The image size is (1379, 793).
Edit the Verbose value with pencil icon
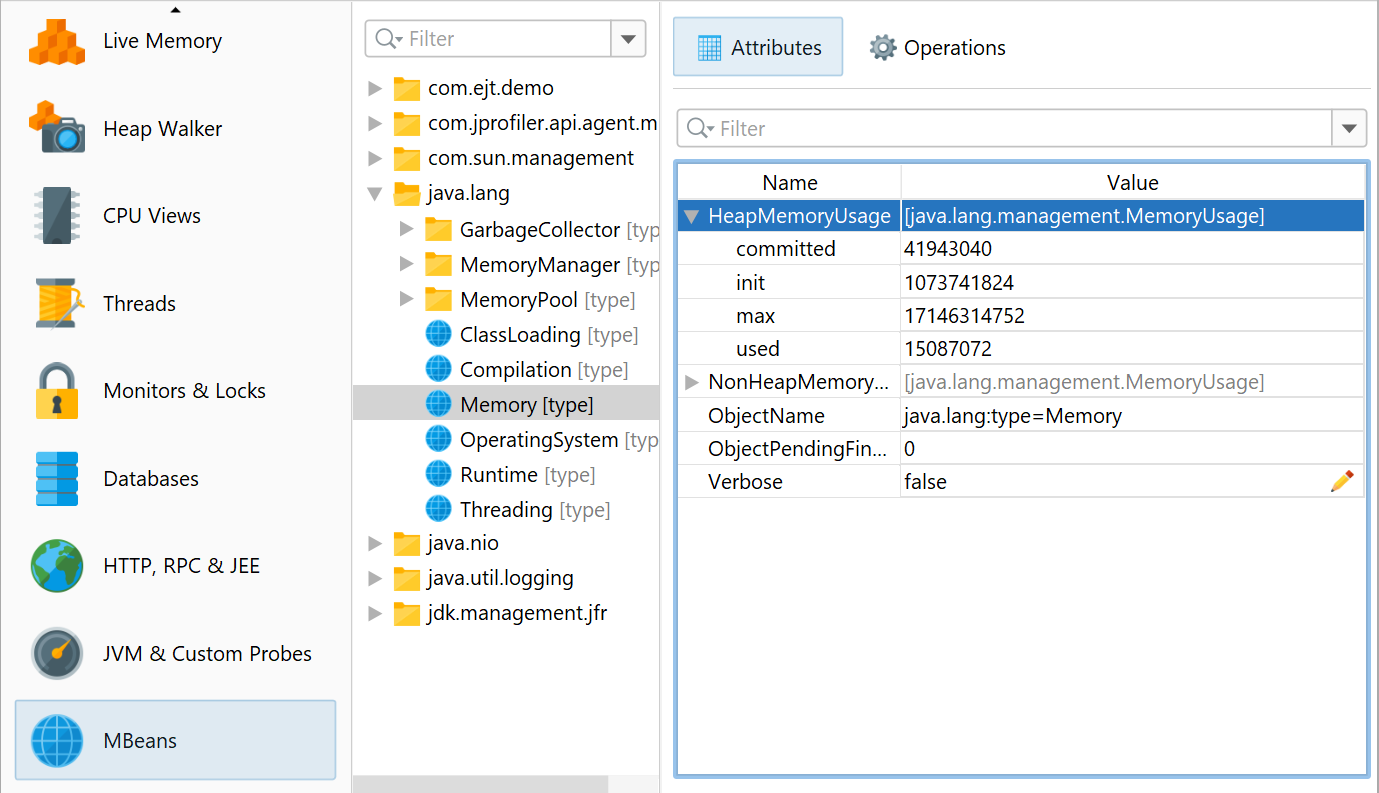[x=1341, y=482]
